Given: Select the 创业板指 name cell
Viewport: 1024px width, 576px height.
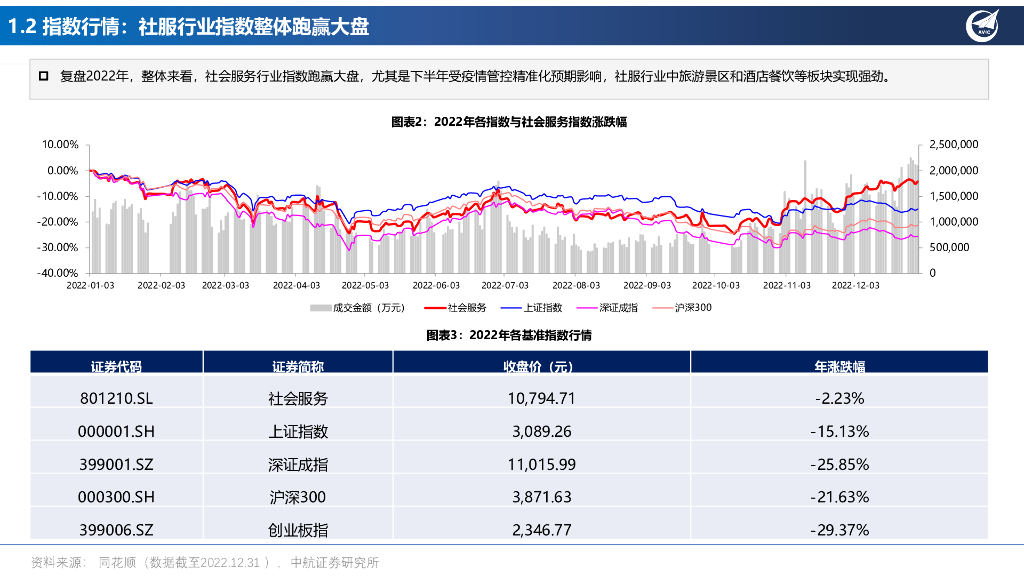Looking at the screenshot, I should [x=297, y=530].
